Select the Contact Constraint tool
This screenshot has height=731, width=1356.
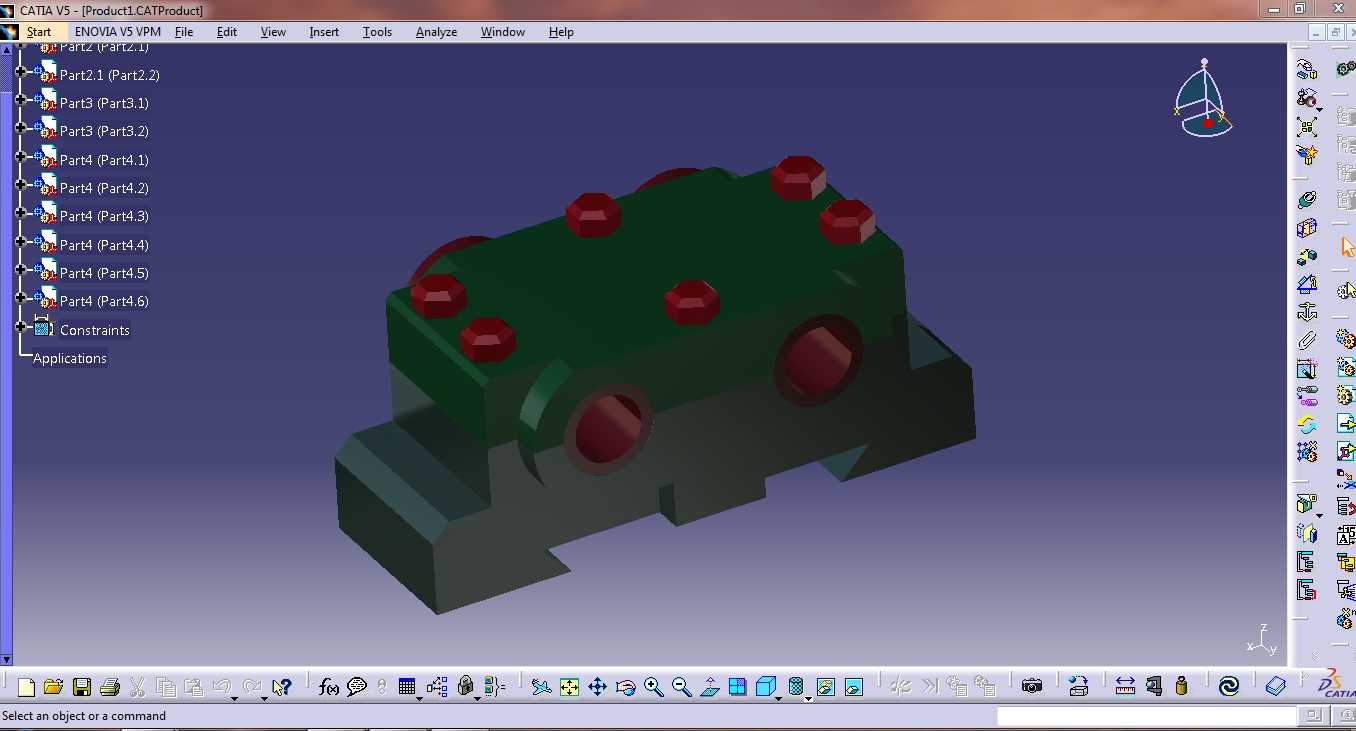point(1306,228)
